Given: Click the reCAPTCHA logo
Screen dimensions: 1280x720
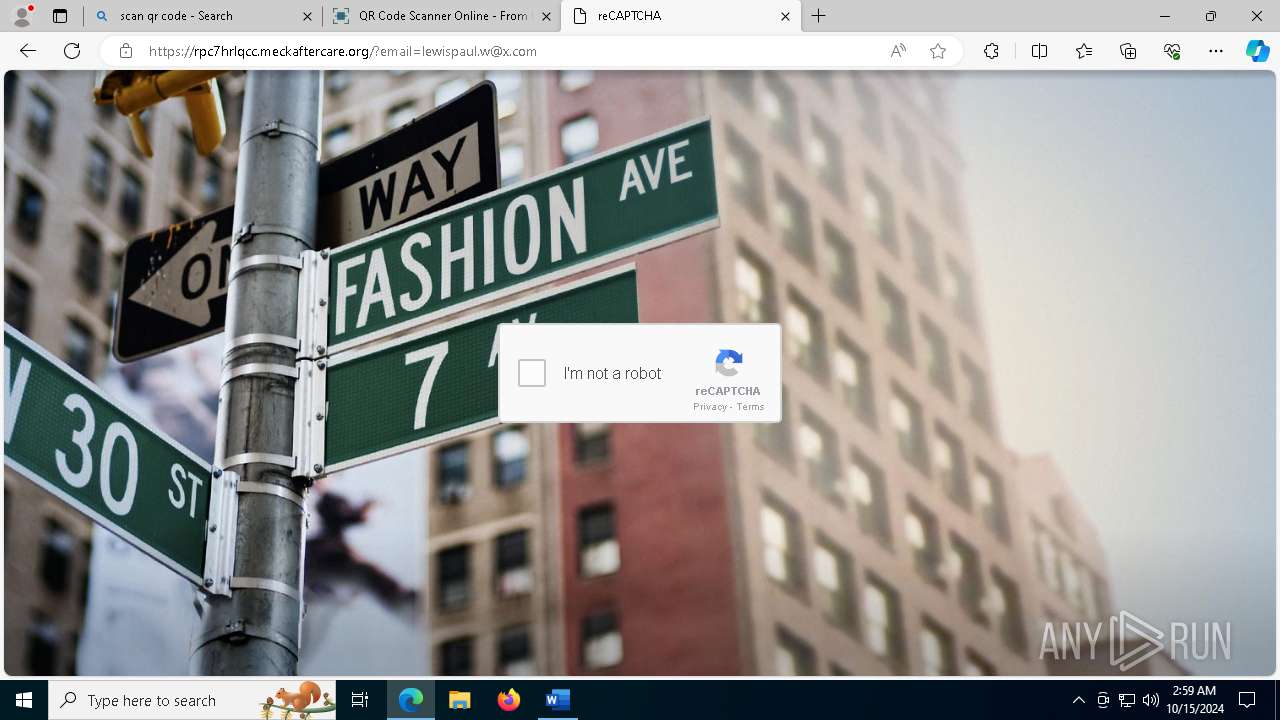Looking at the screenshot, I should click(729, 363).
